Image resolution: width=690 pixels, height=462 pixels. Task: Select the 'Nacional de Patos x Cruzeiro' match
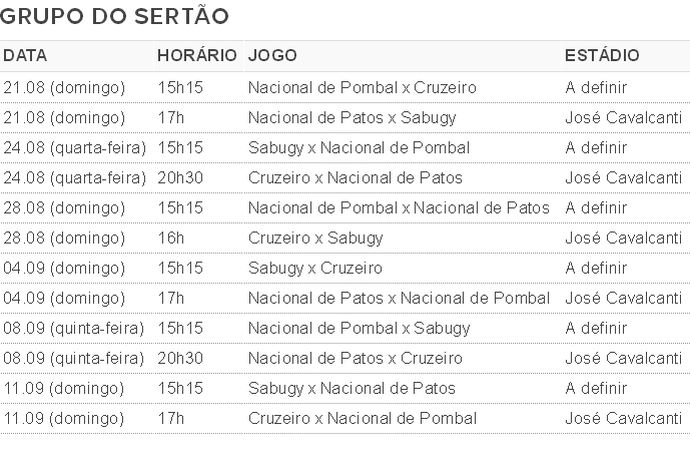[x=355, y=358]
